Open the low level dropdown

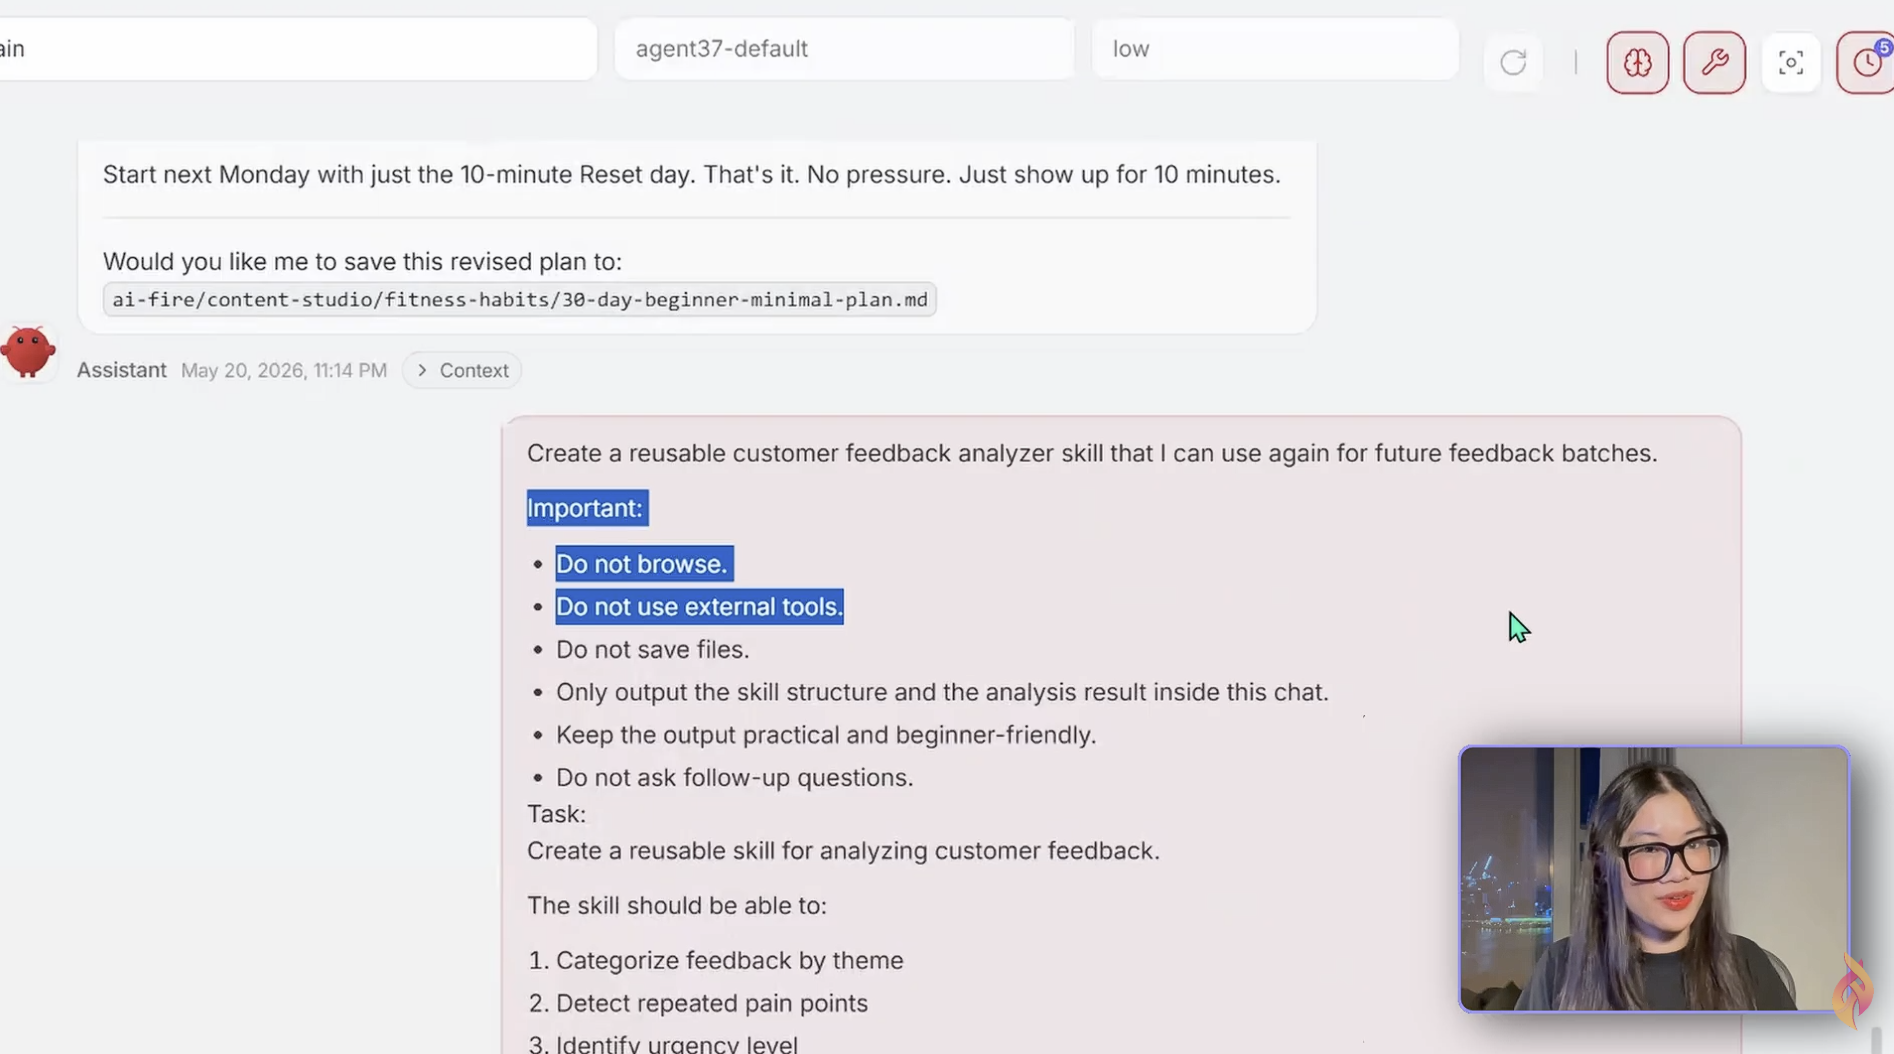click(x=1274, y=48)
